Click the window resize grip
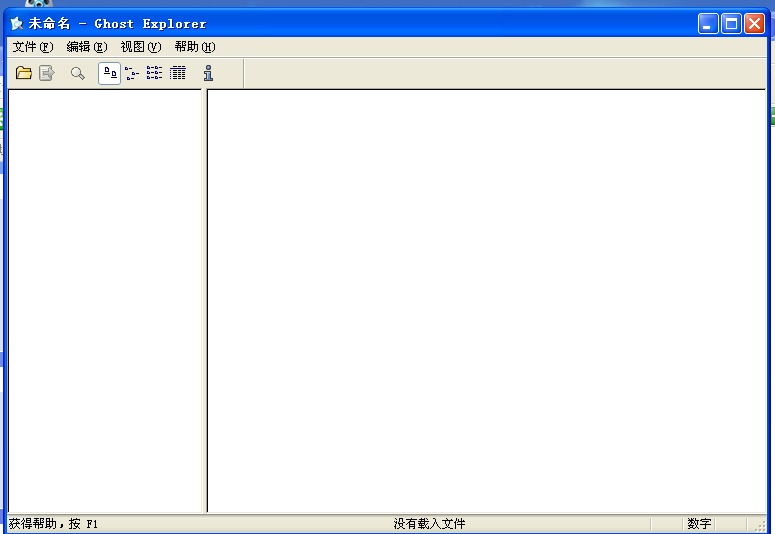Screen dimensions: 775x534 click(x=760, y=527)
